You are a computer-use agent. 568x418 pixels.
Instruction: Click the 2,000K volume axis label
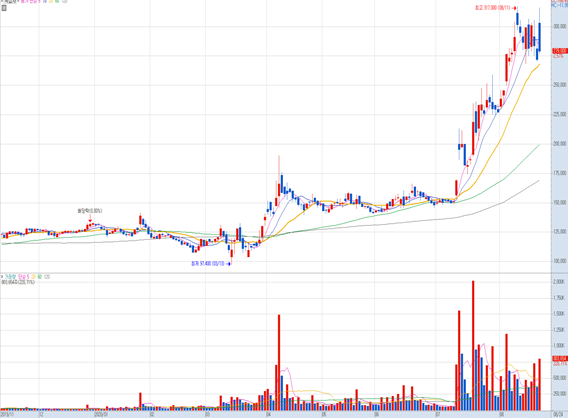[x=559, y=282]
